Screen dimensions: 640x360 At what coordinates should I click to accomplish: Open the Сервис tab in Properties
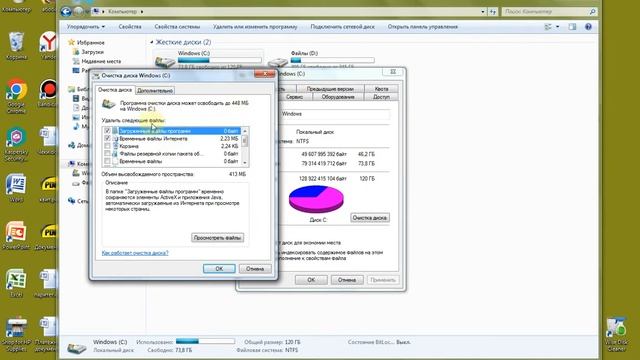point(295,97)
